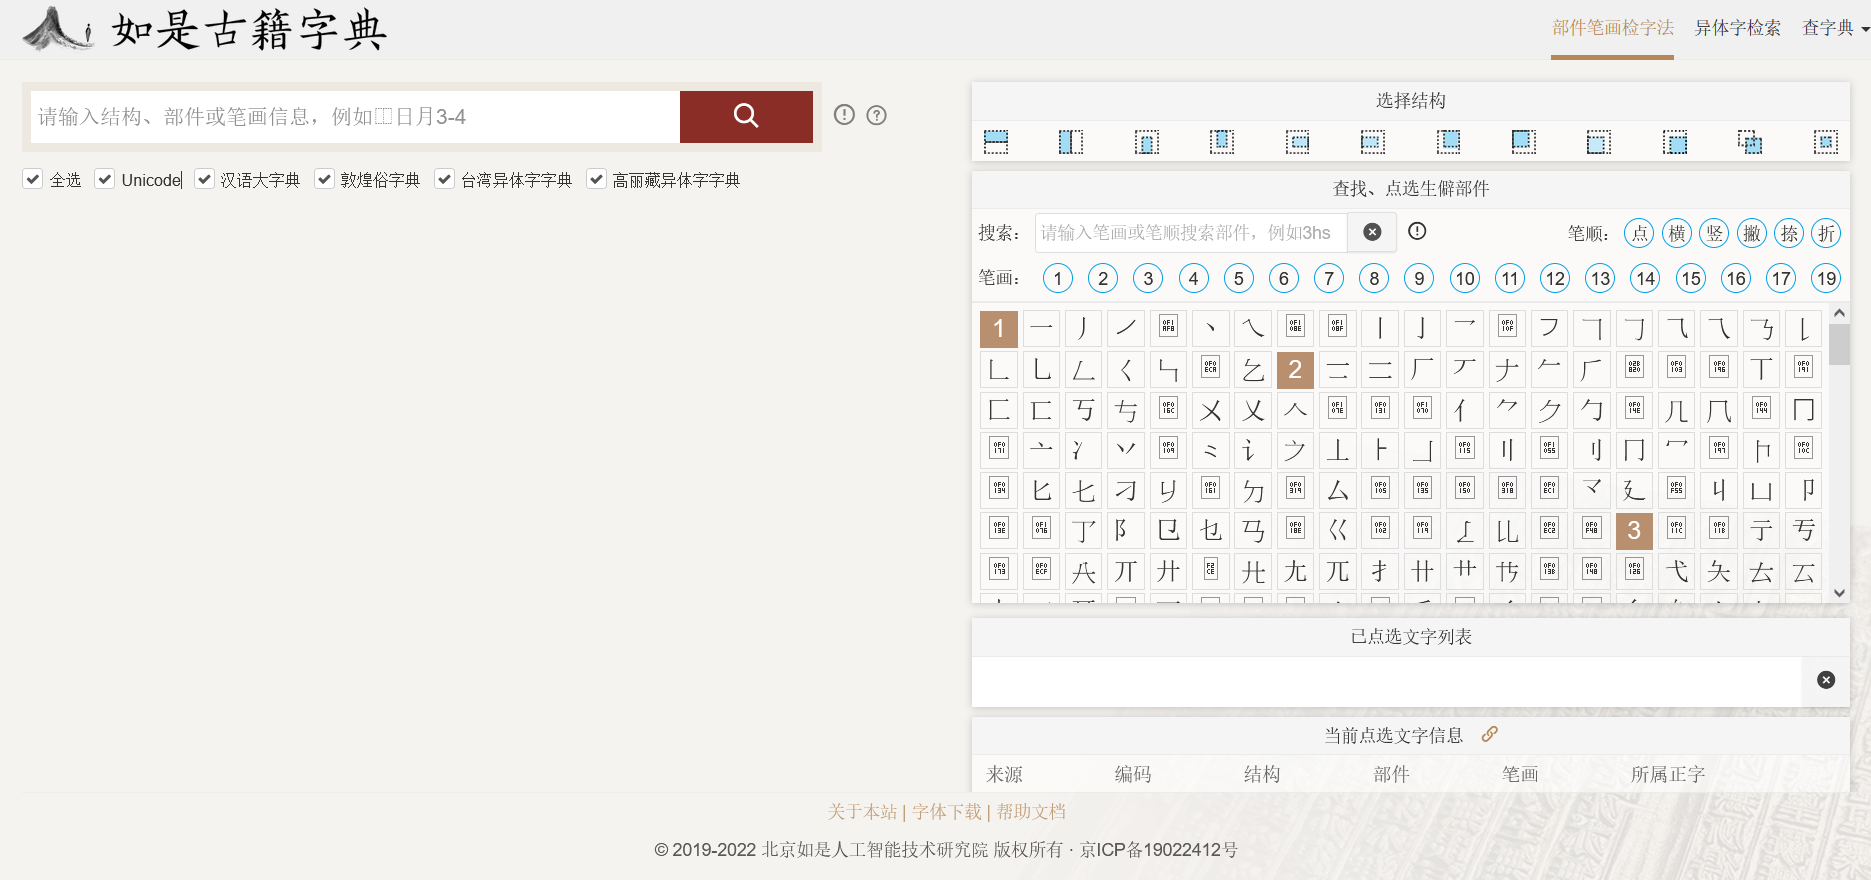Expand the 查字典 dropdown menu
This screenshot has width=1871, height=880.
[1834, 28]
